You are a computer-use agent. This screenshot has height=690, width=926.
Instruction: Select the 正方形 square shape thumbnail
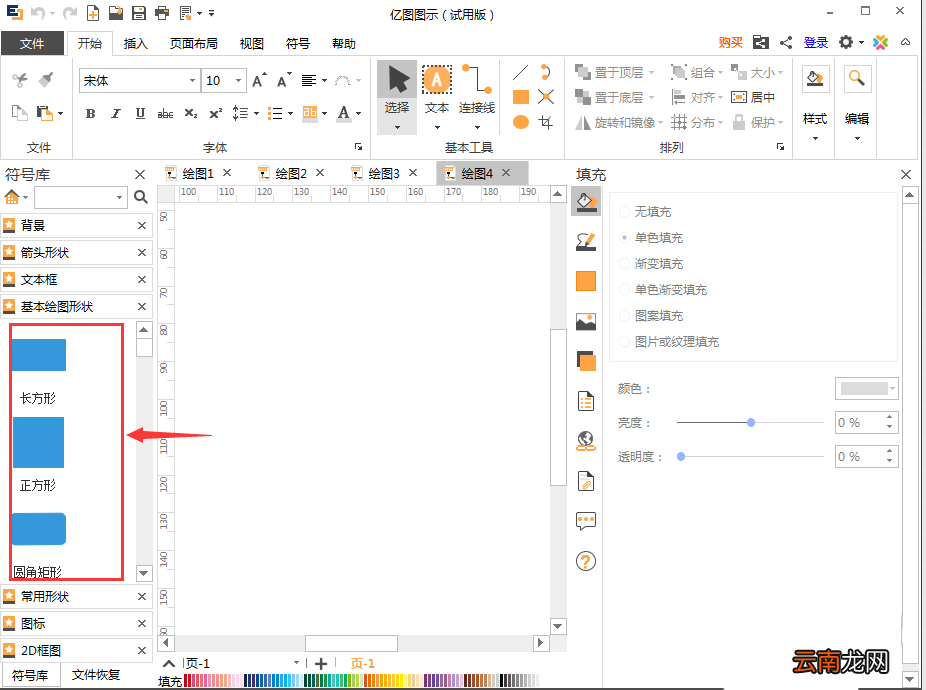coord(38,442)
